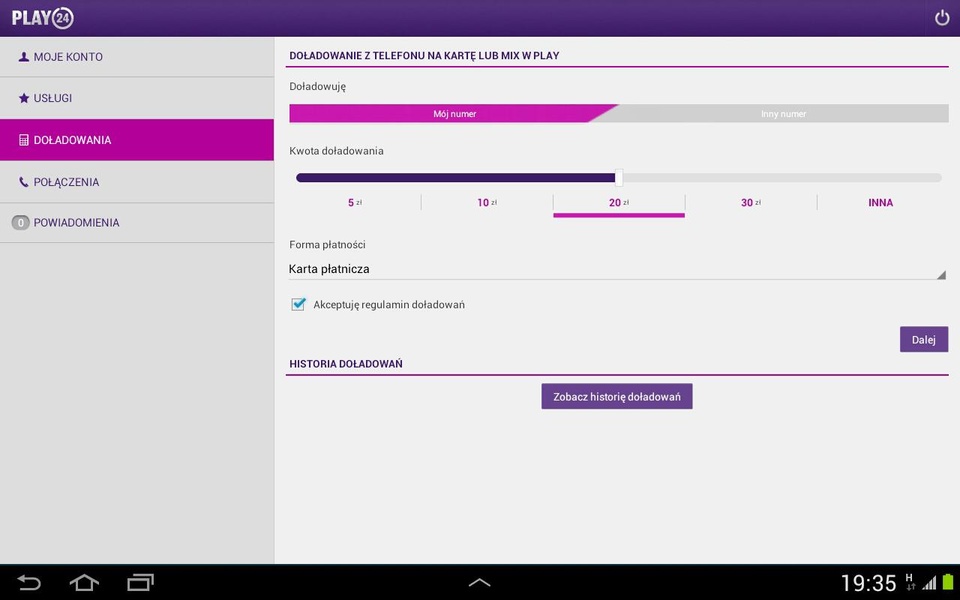Click the Akceptuję regulamin doładowań text
The height and width of the screenshot is (600, 960).
[x=389, y=305]
